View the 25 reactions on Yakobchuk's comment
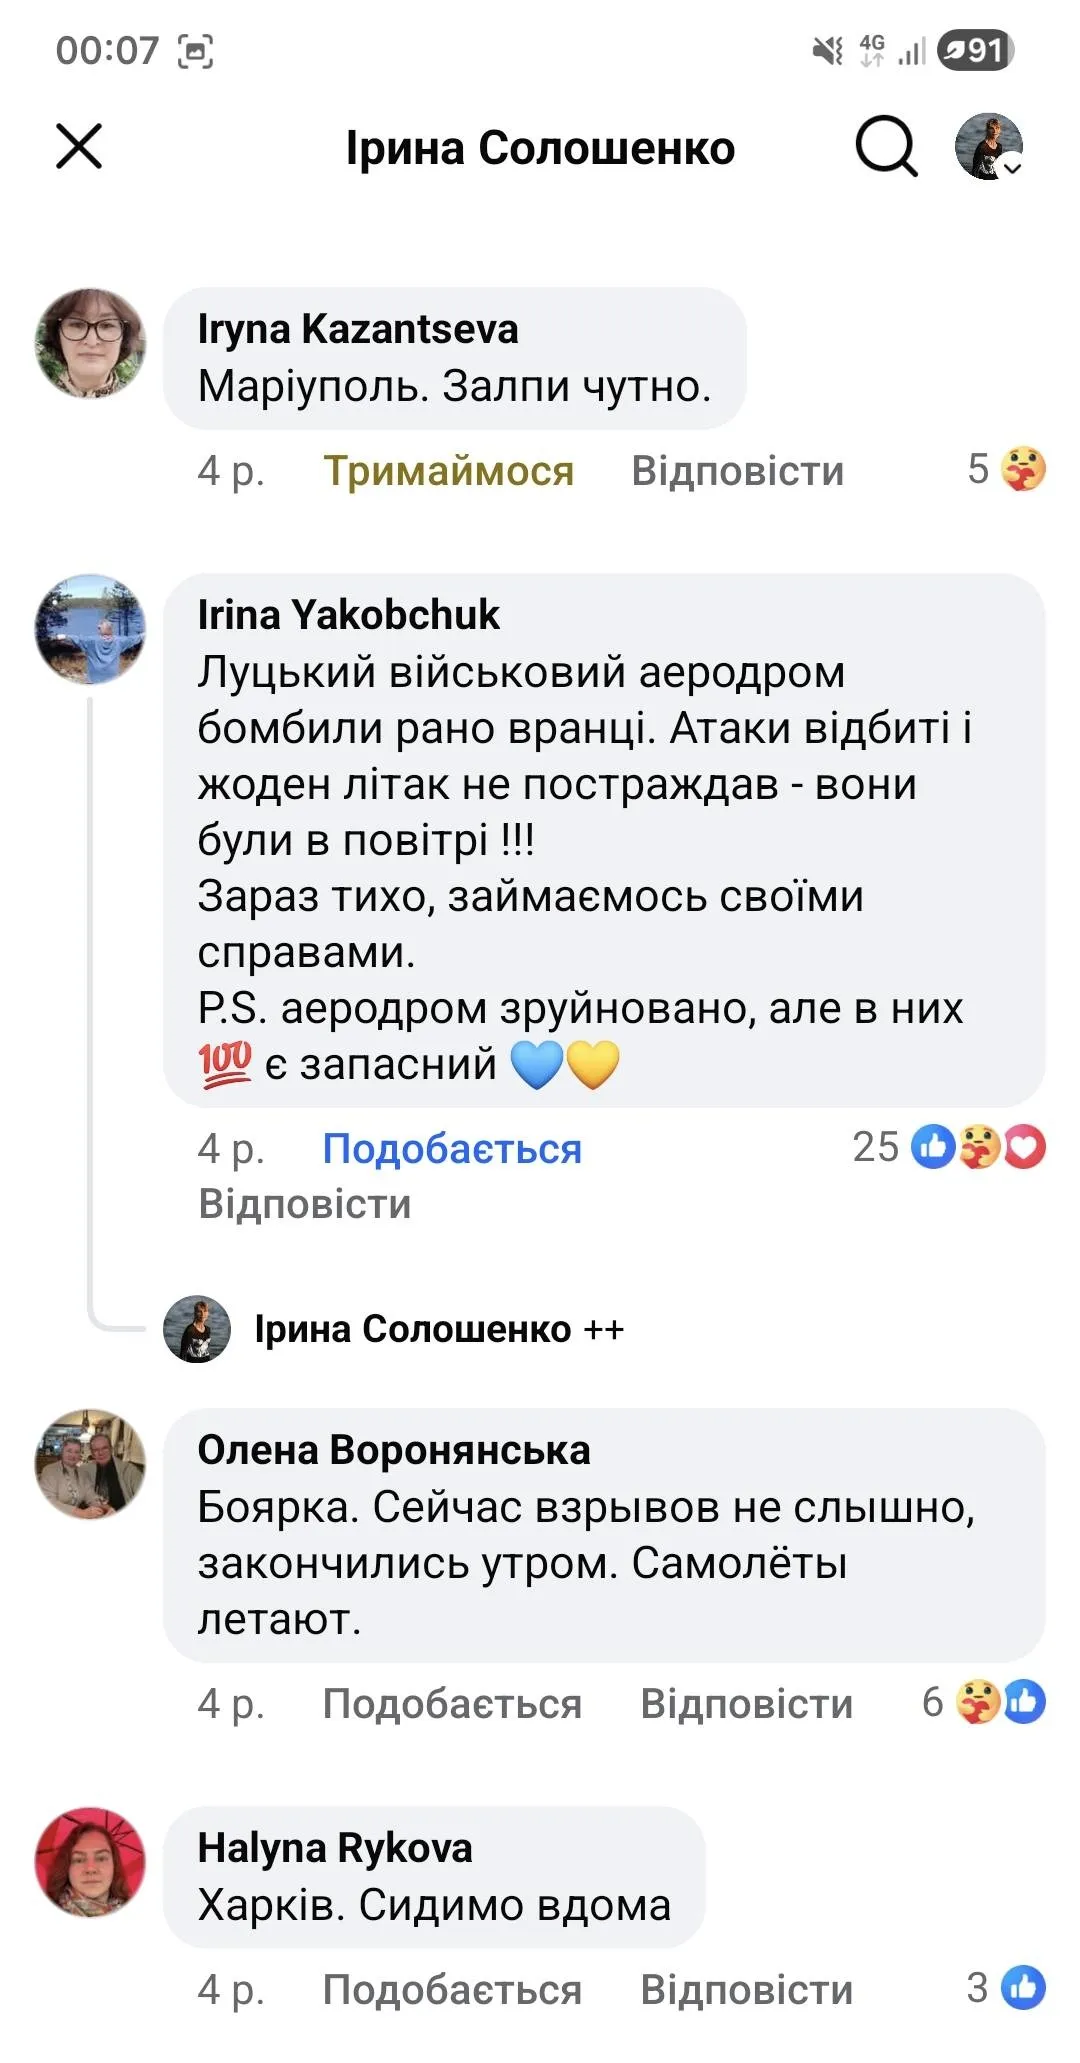This screenshot has width=1080, height=2063. pyautogui.click(x=948, y=1147)
